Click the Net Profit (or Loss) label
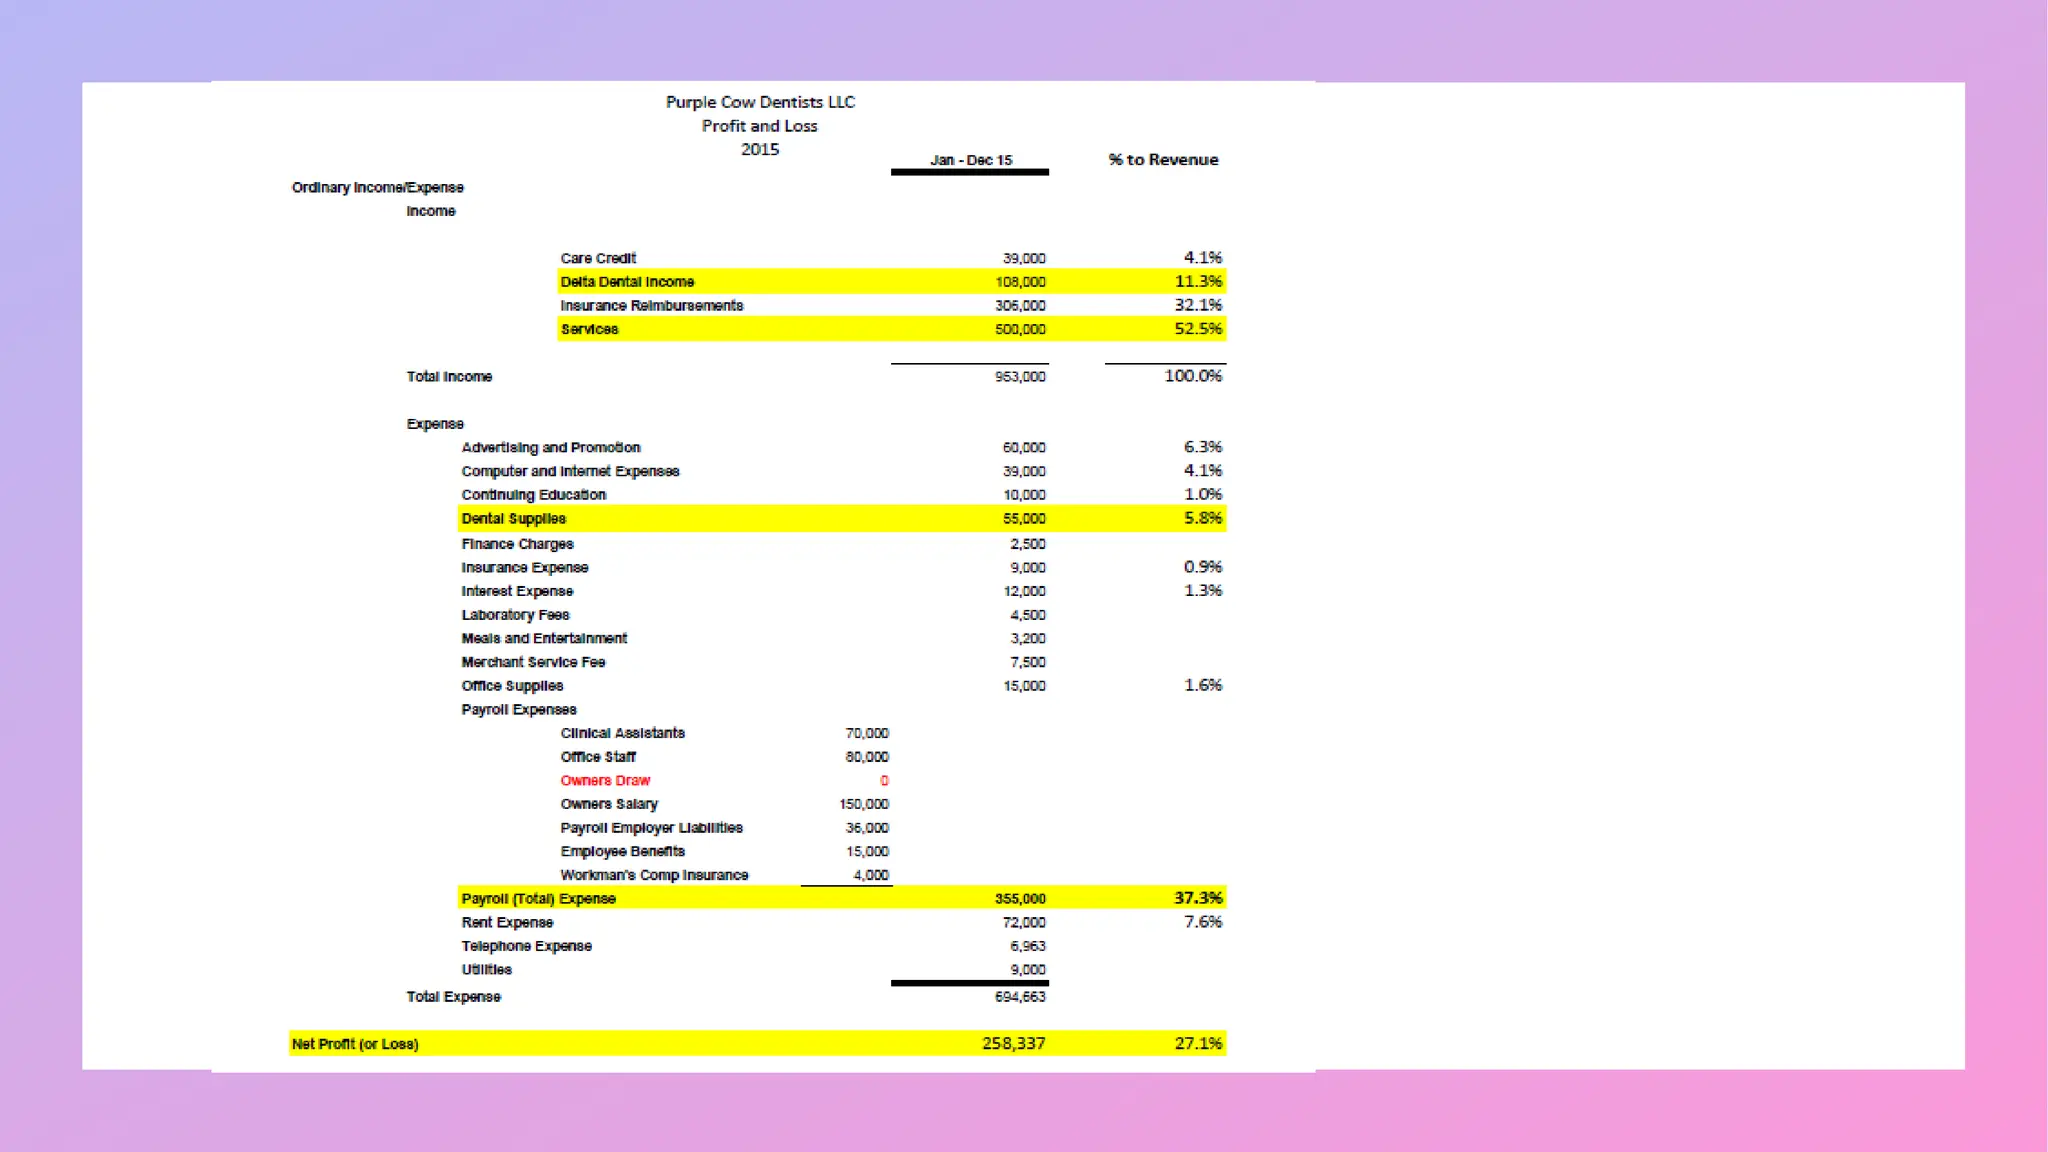The width and height of the screenshot is (2048, 1152). pyautogui.click(x=355, y=1044)
